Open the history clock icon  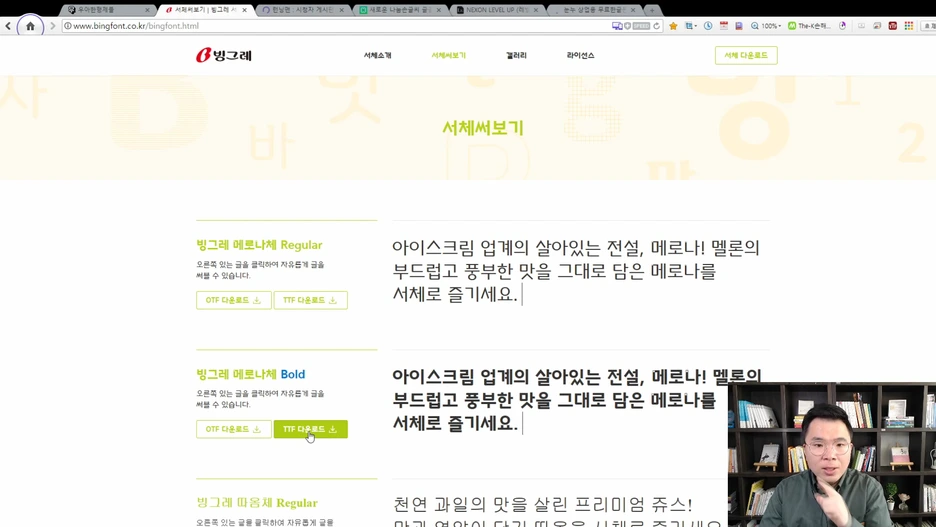pyautogui.click(x=708, y=26)
